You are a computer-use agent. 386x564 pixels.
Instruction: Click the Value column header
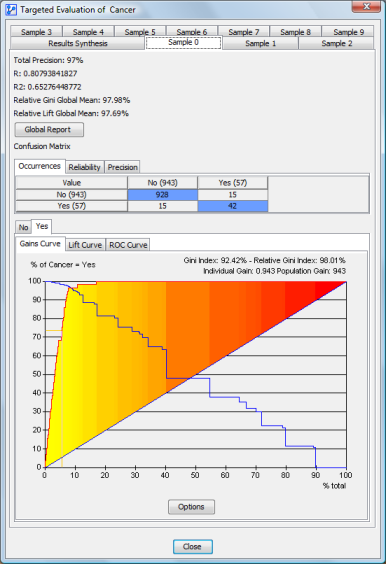pyautogui.click(x=72, y=183)
